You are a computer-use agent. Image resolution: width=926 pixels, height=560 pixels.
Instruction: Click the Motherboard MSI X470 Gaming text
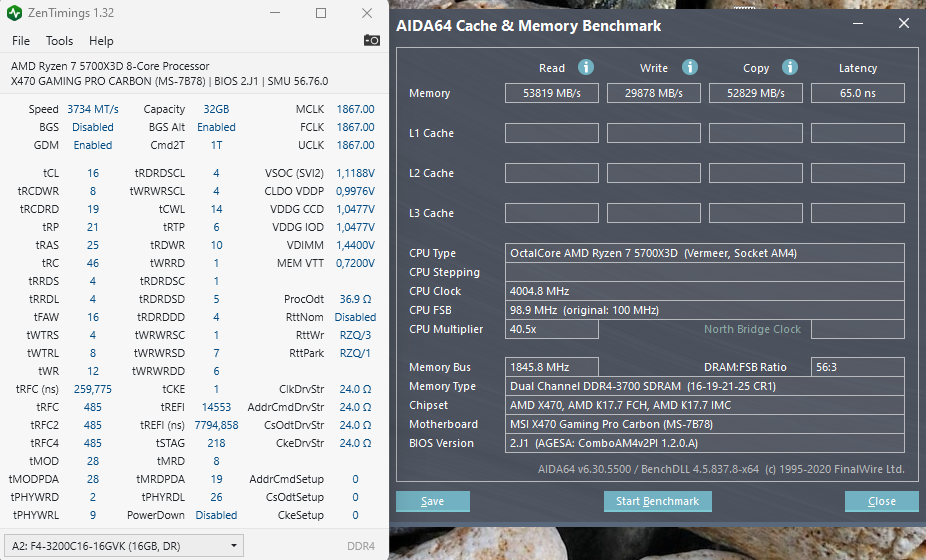click(x=611, y=424)
